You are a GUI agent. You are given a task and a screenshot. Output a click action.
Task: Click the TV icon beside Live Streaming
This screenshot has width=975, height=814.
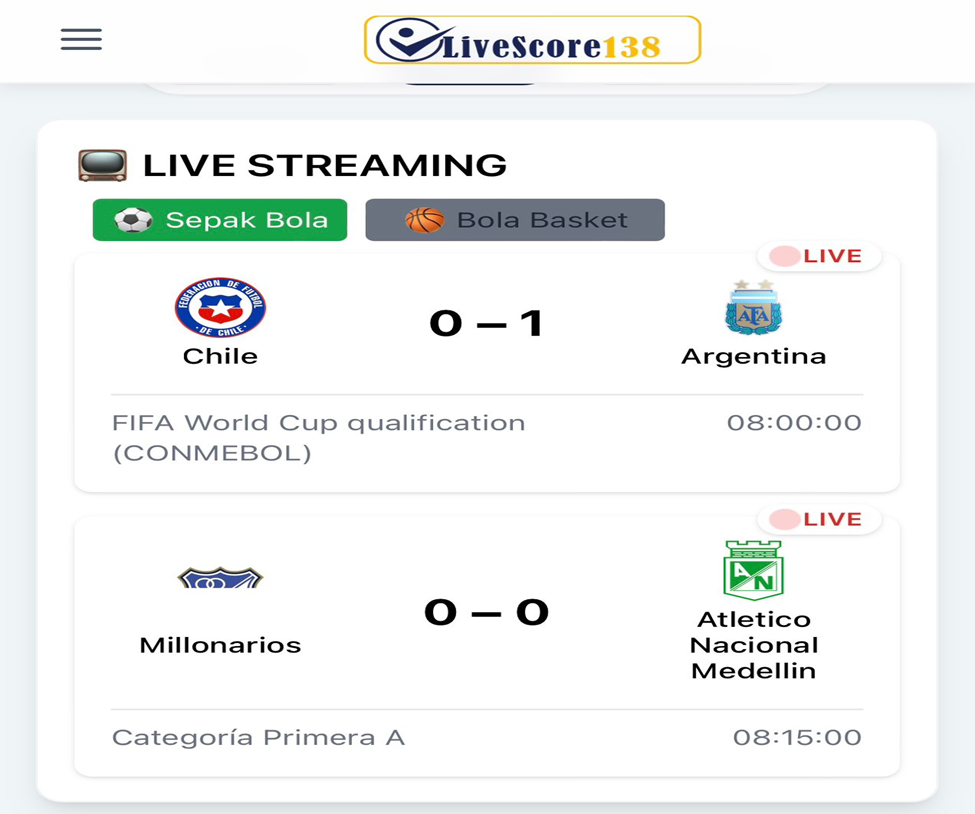pos(103,165)
